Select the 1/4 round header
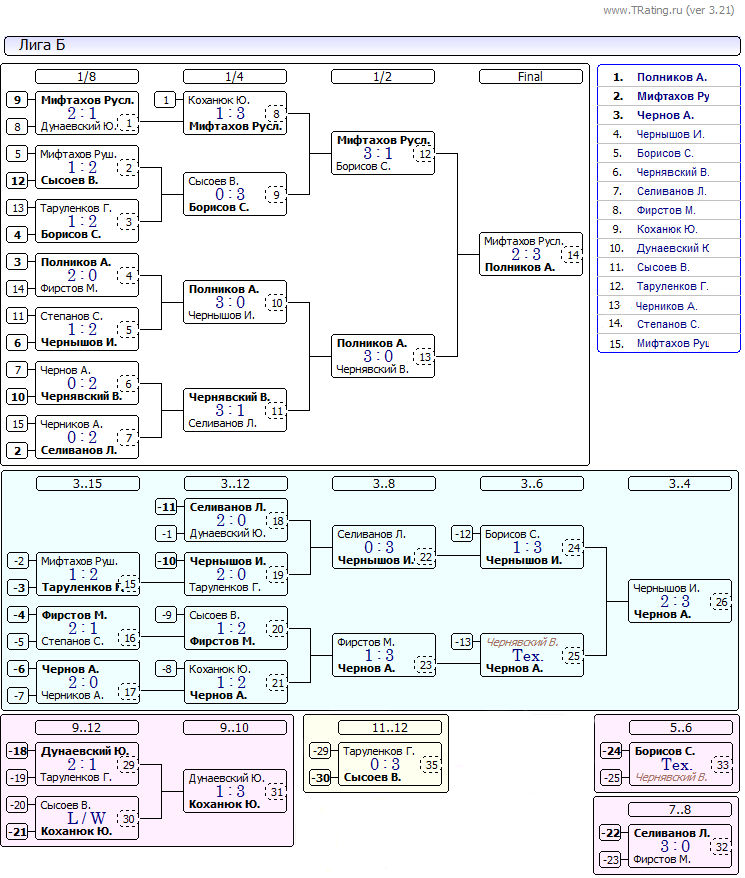The width and height of the screenshot is (745, 878). [x=235, y=77]
